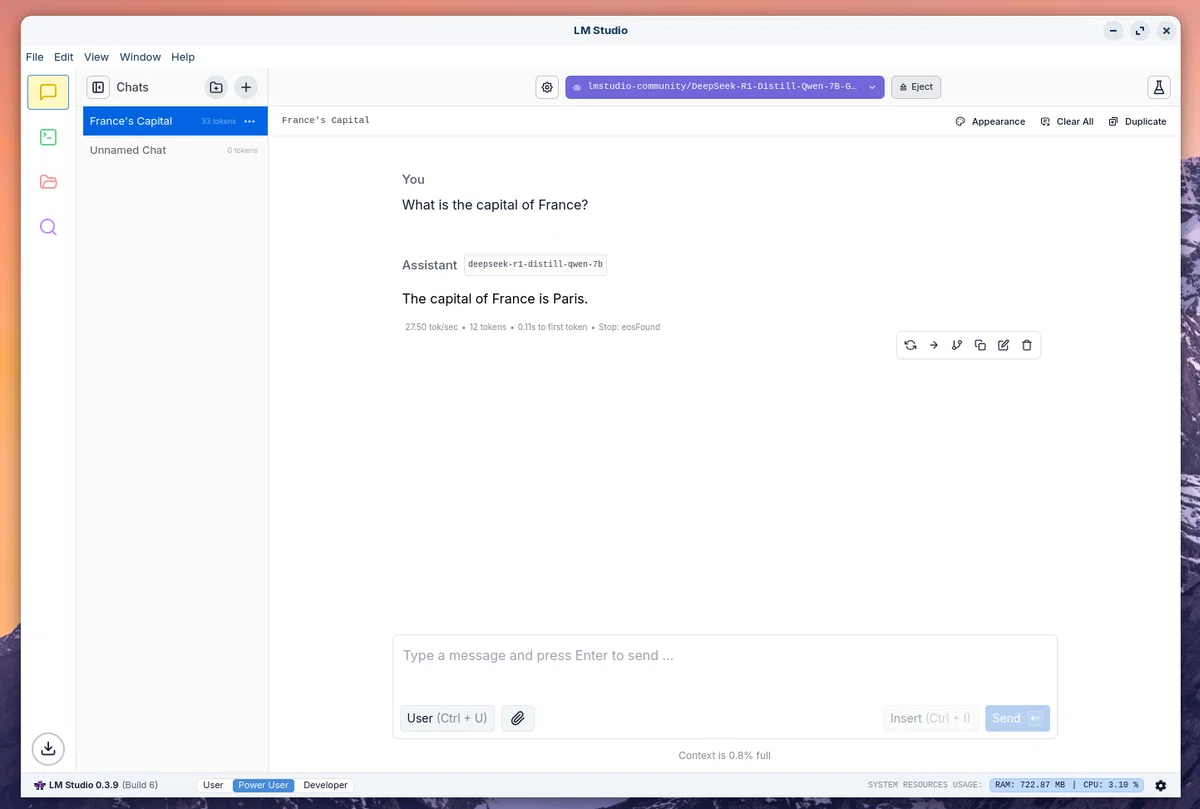Open the Window menu
The image size is (1200, 809).
point(140,57)
